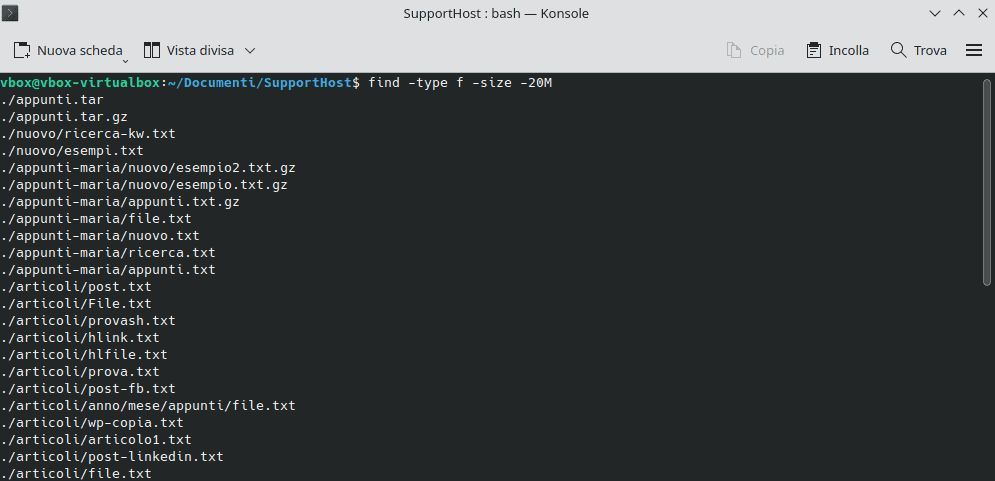Image resolution: width=995 pixels, height=481 pixels.
Task: Click the ./appunti-maria/ricerca.txt output line
Action: coord(108,252)
